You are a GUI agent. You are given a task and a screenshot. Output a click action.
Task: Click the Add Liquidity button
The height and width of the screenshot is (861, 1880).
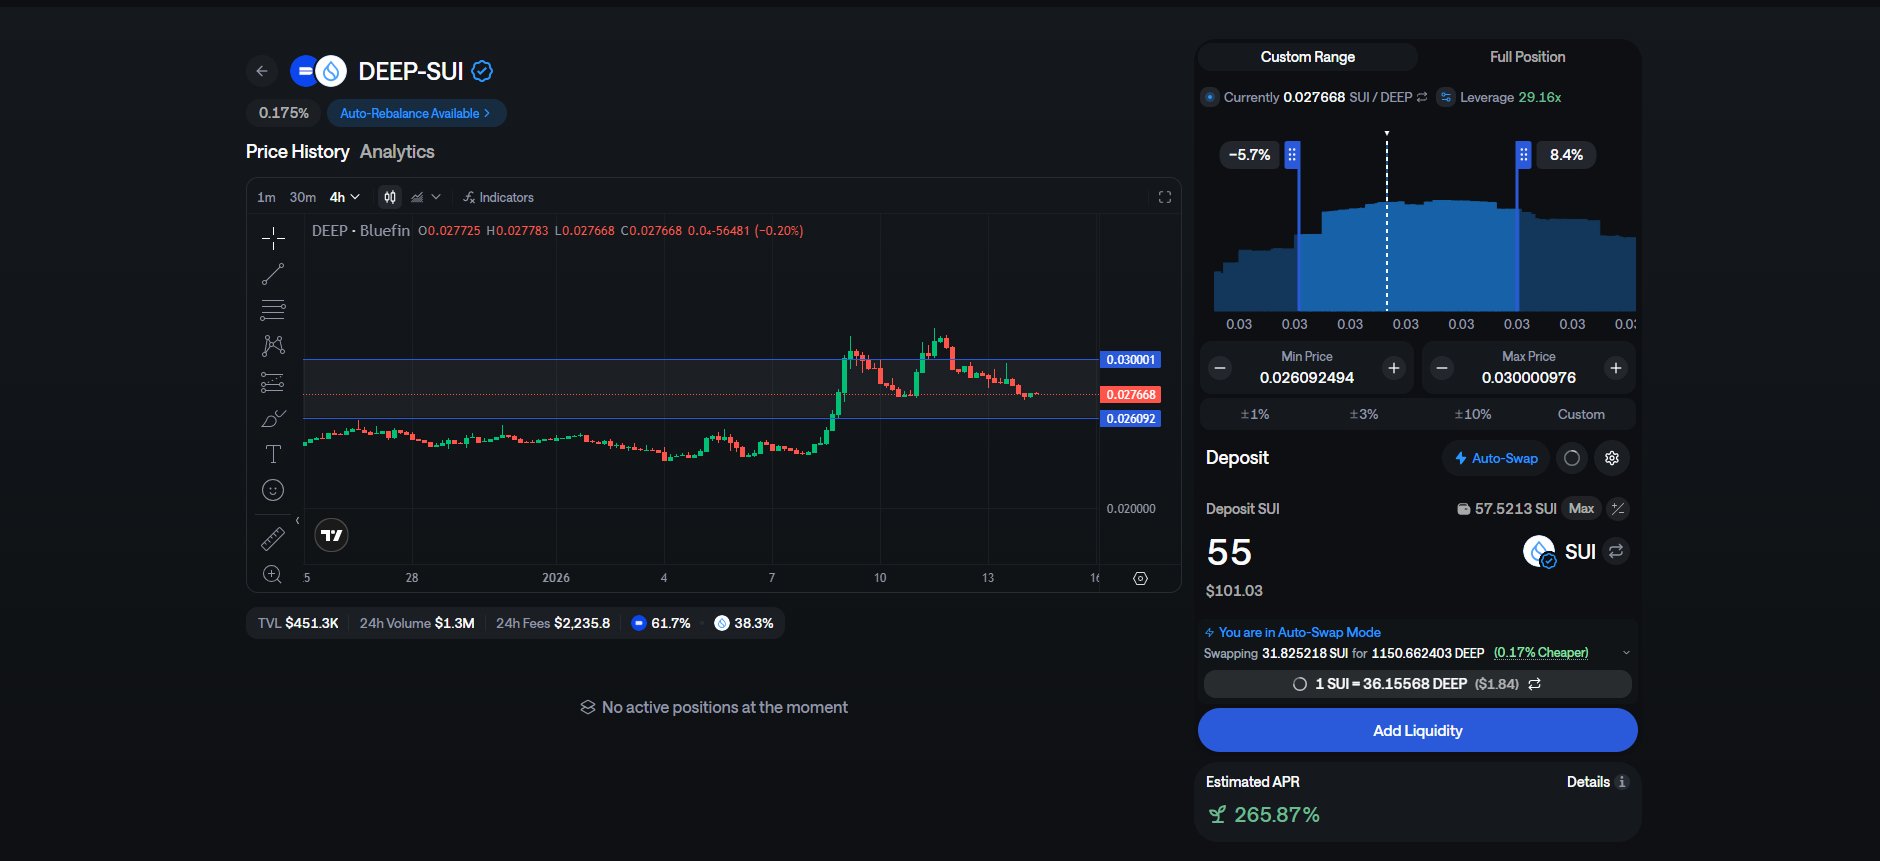1418,730
